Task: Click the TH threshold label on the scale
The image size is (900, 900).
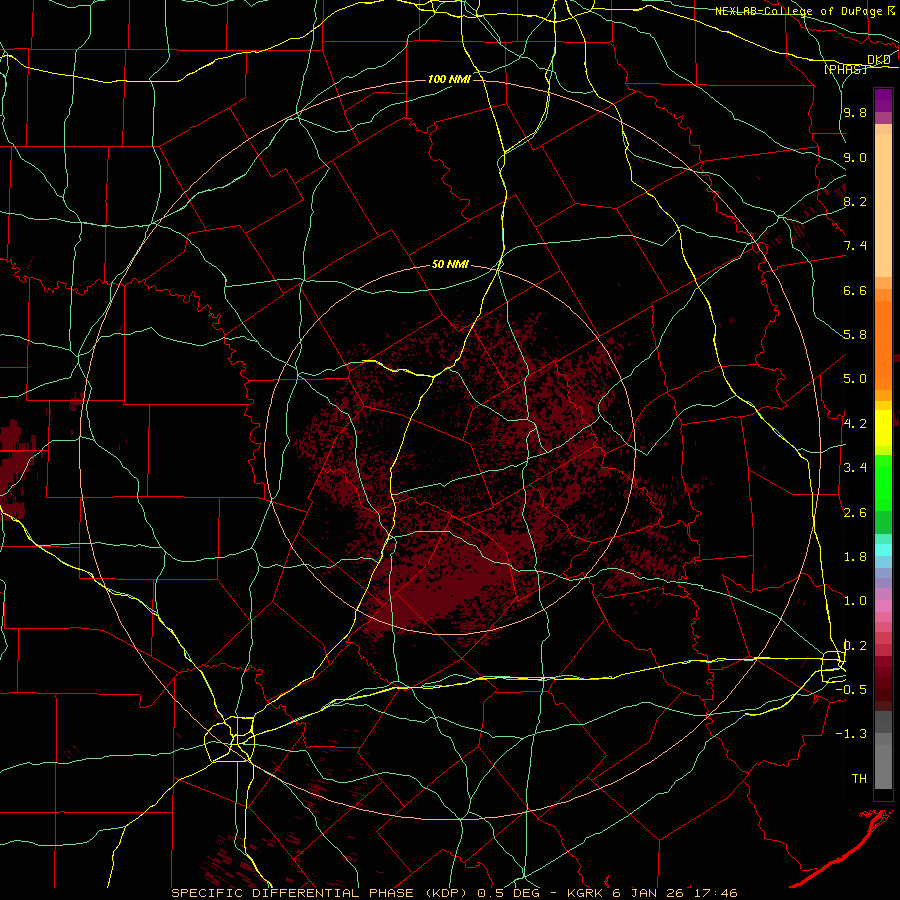Action: [x=859, y=779]
